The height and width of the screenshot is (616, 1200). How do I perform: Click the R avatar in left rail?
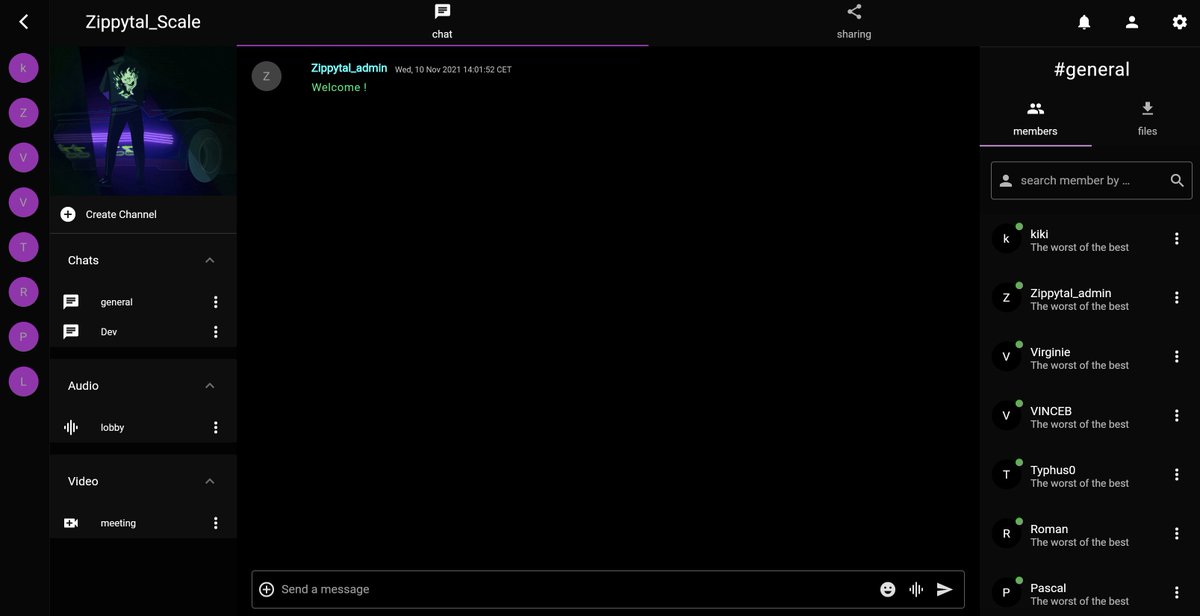[23, 292]
